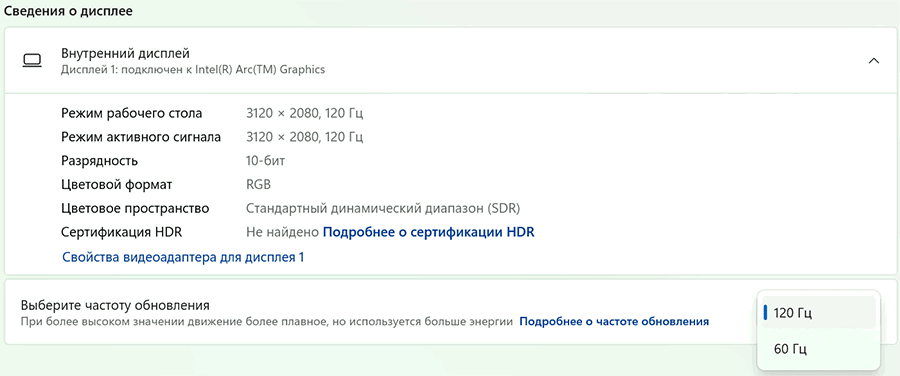
Task: Open Подробнее о сертификации HDR link
Action: click(x=428, y=232)
